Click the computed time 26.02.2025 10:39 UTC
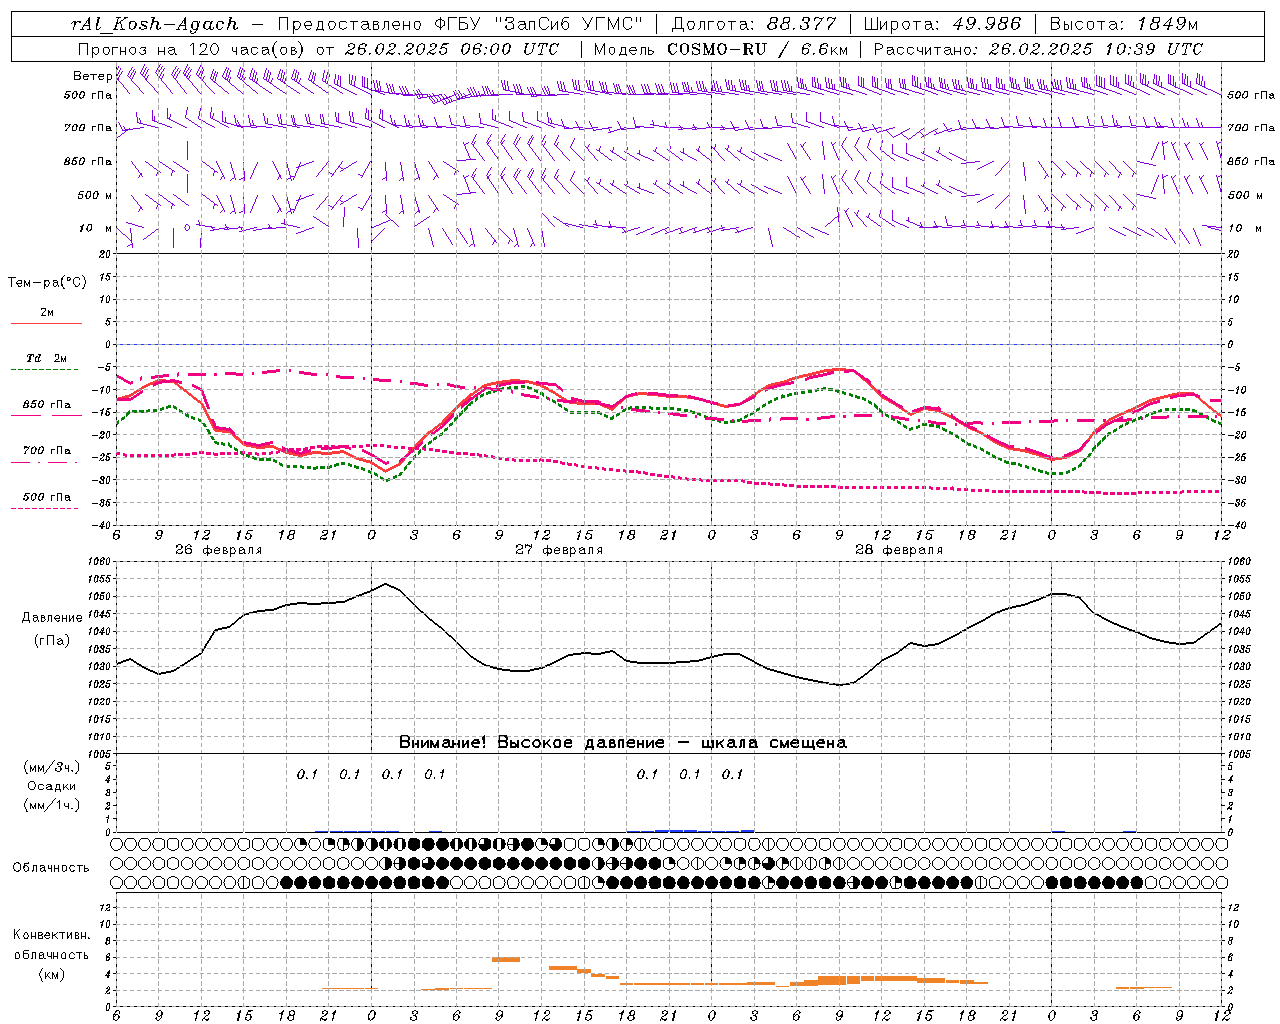The width and height of the screenshot is (1280, 1024). click(1095, 49)
